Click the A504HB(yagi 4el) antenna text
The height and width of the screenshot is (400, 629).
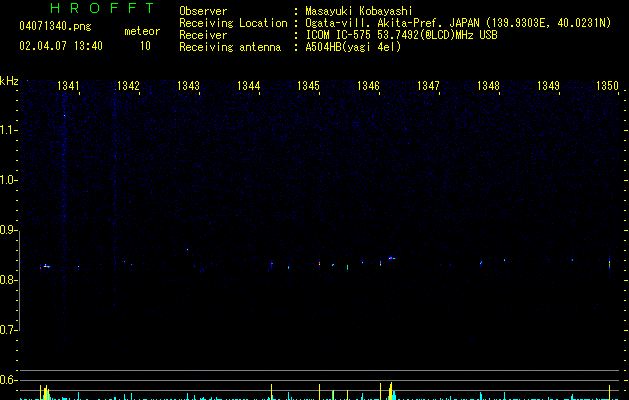coord(353,47)
